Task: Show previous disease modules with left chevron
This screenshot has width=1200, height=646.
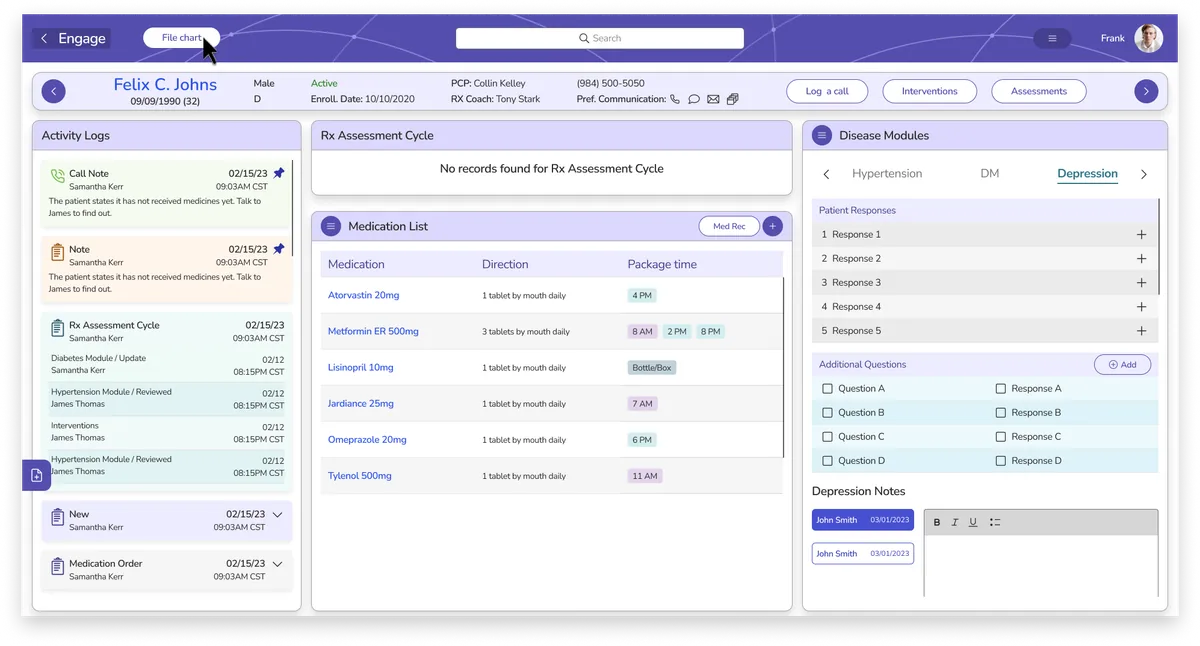Action: pyautogui.click(x=826, y=174)
